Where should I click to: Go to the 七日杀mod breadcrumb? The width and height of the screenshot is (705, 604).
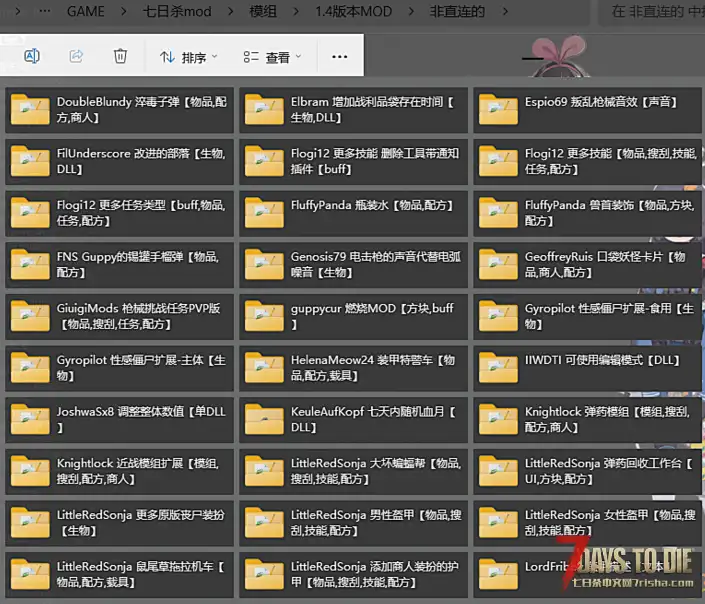177,11
